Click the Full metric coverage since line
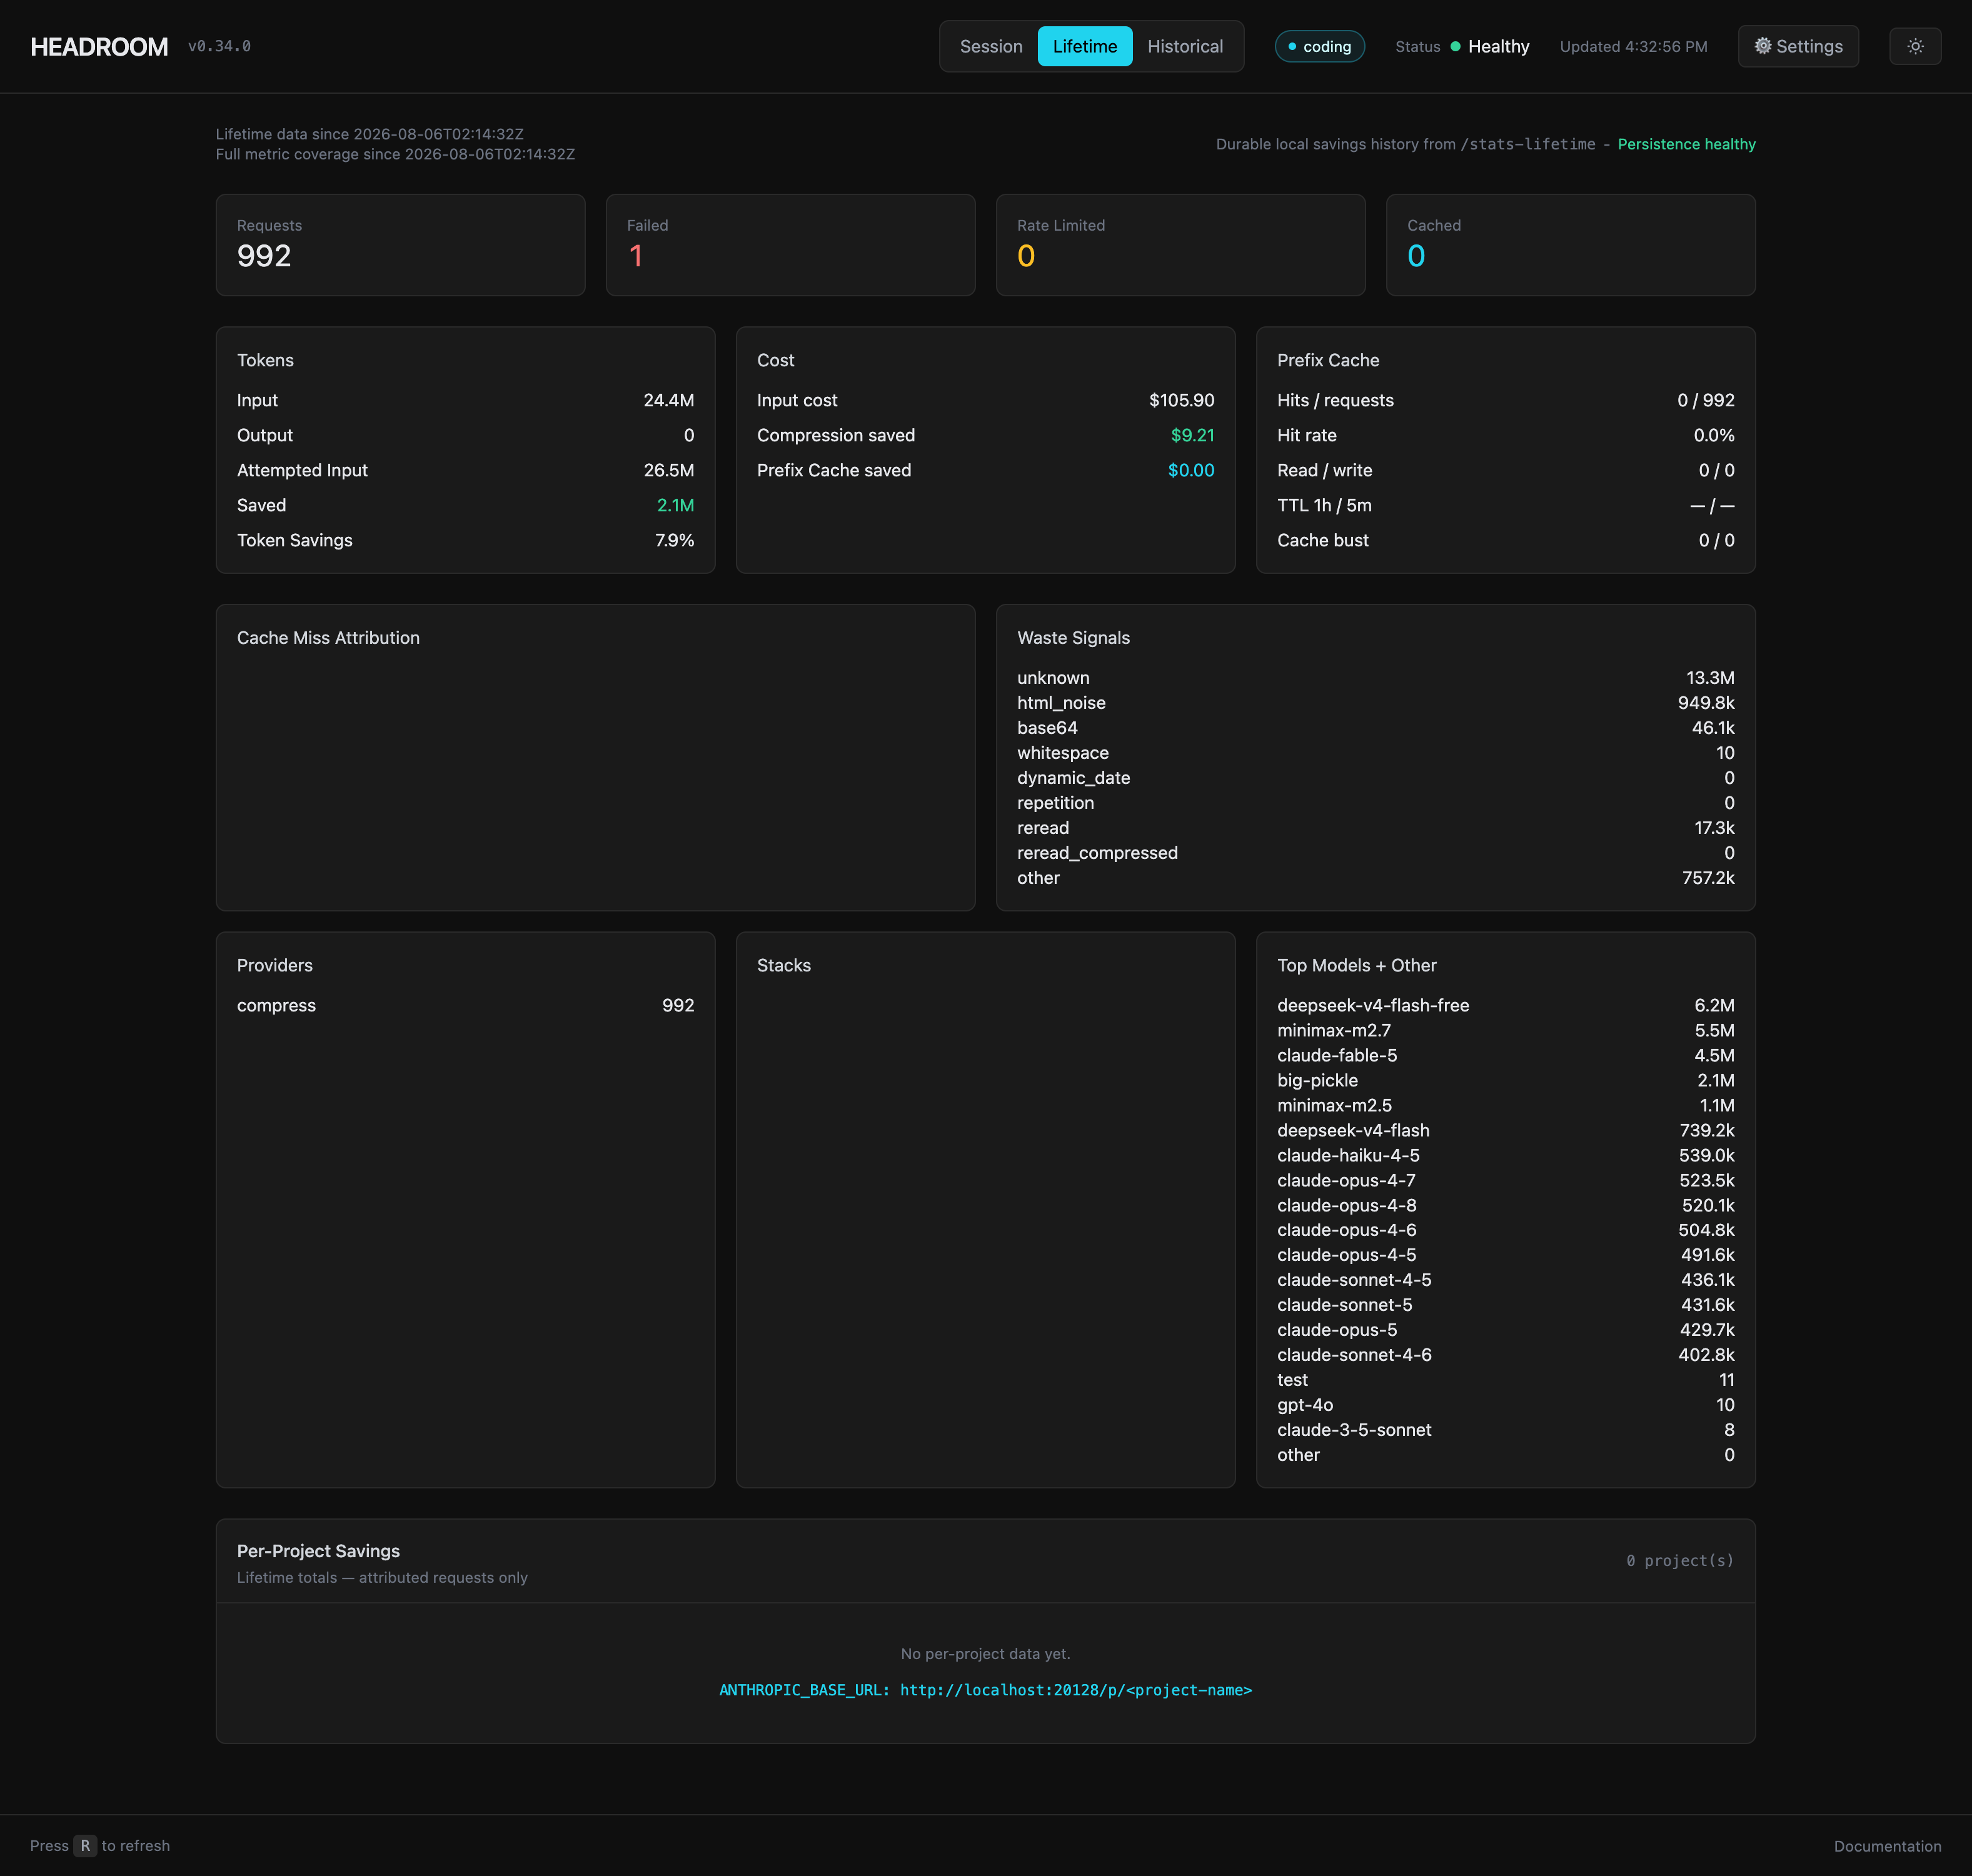The image size is (1972, 1876). [395, 154]
